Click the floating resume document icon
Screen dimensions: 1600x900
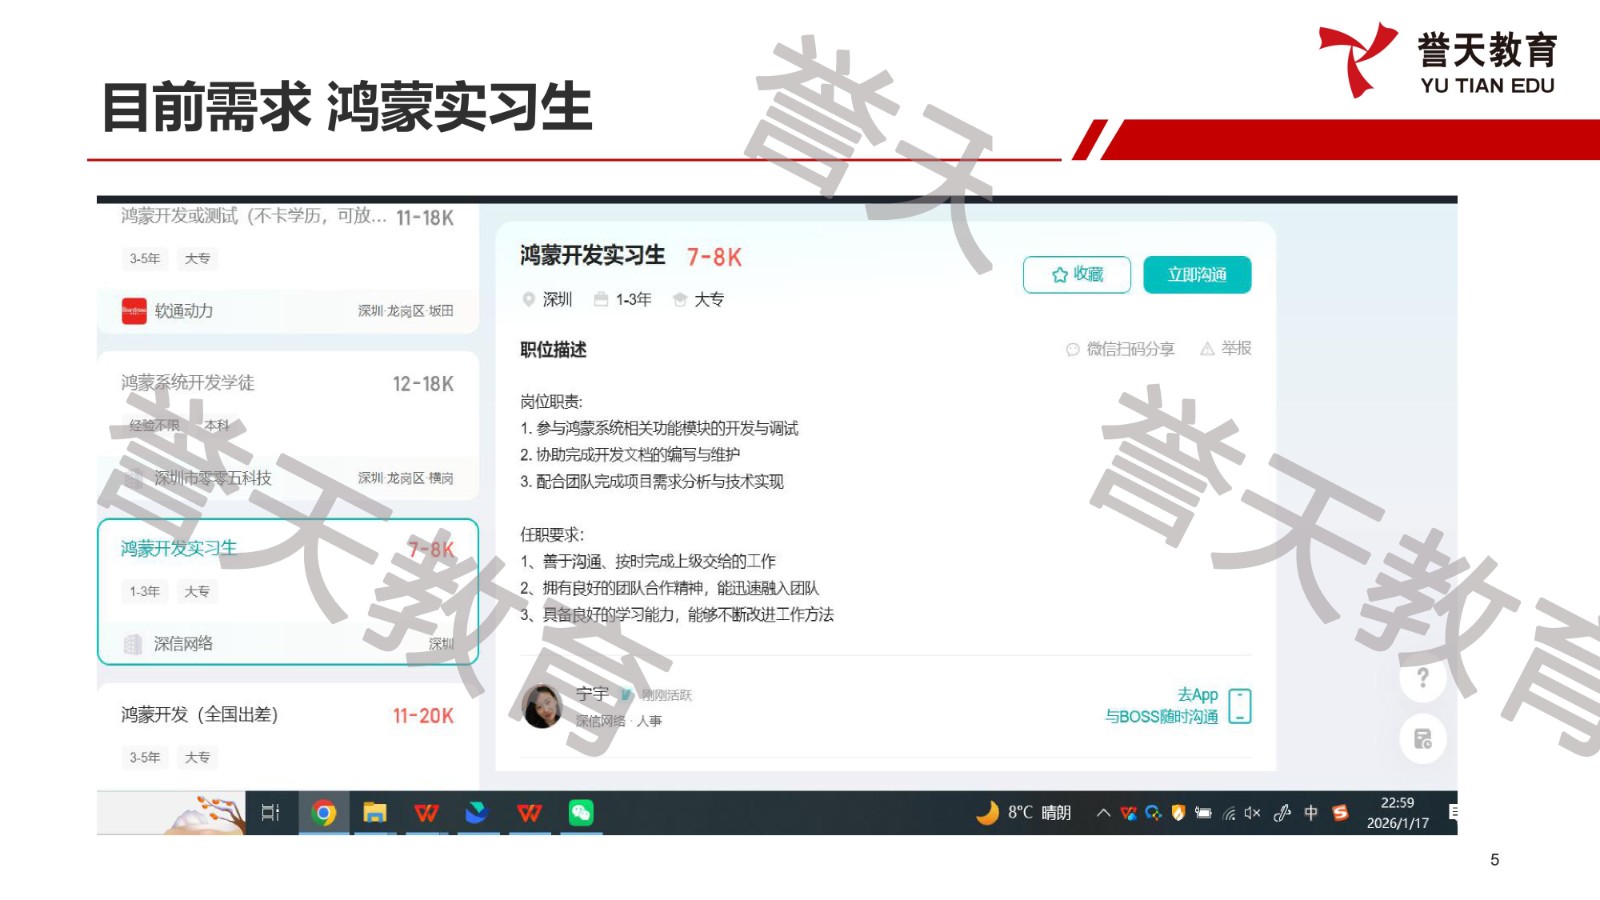[1422, 739]
